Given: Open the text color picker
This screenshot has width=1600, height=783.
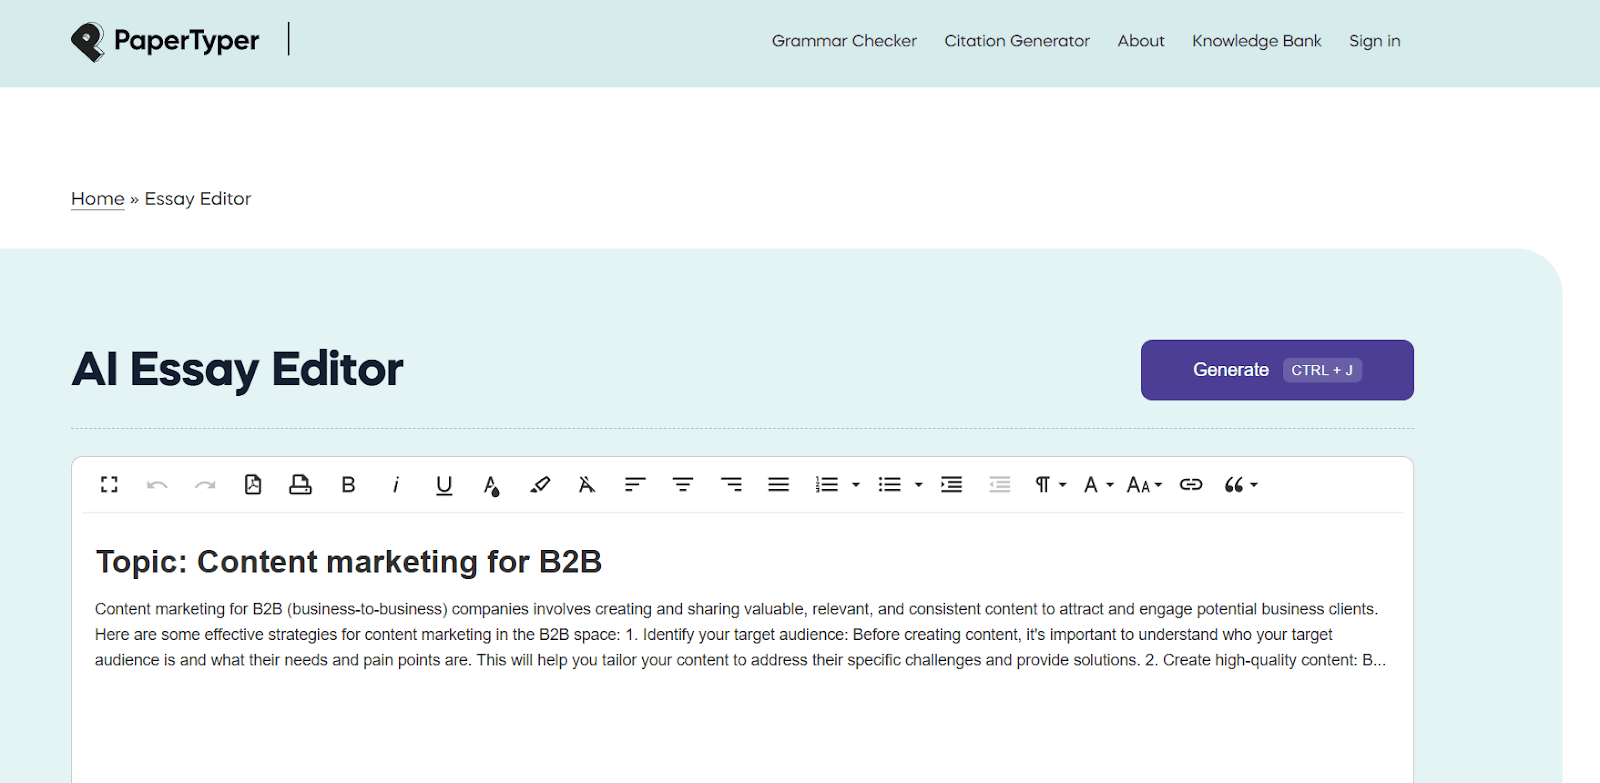Looking at the screenshot, I should [x=491, y=486].
